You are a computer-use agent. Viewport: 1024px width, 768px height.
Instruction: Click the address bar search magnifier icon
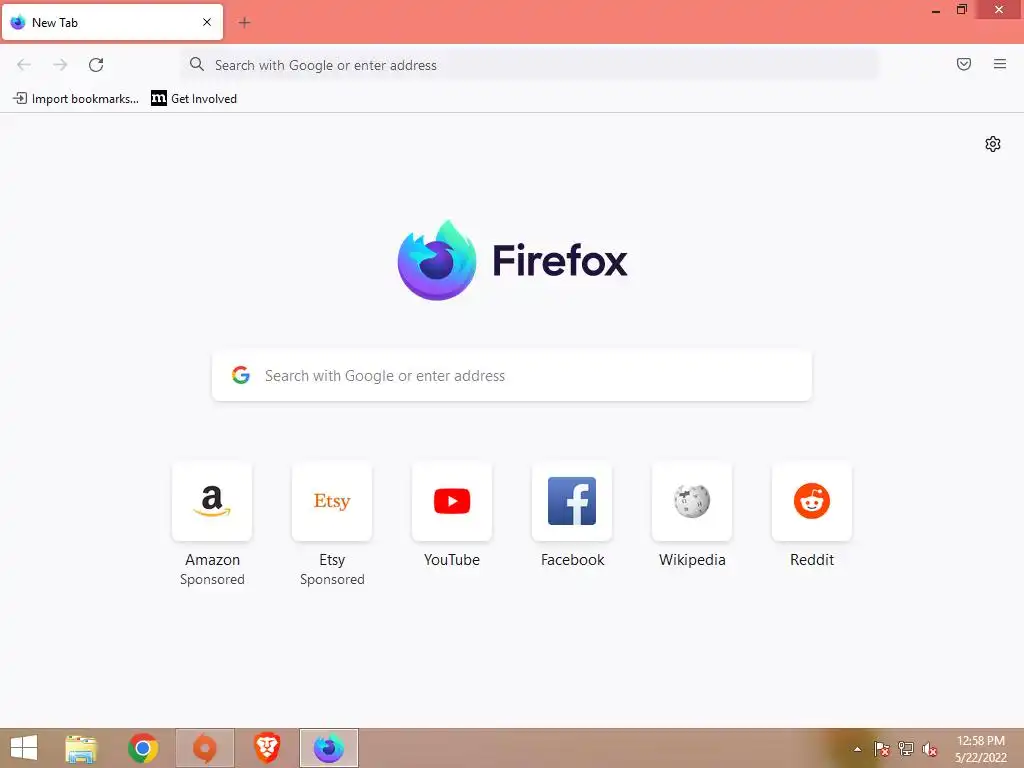click(x=197, y=64)
